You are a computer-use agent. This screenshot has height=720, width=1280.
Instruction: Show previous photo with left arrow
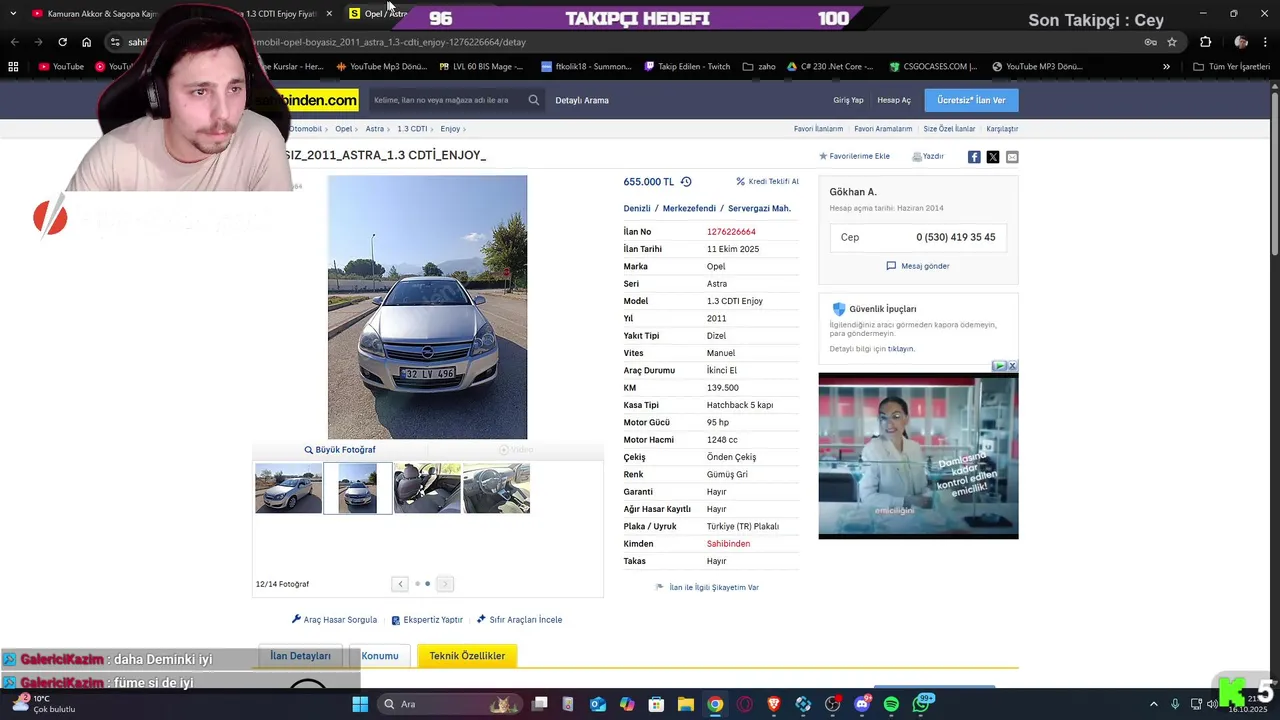(400, 584)
